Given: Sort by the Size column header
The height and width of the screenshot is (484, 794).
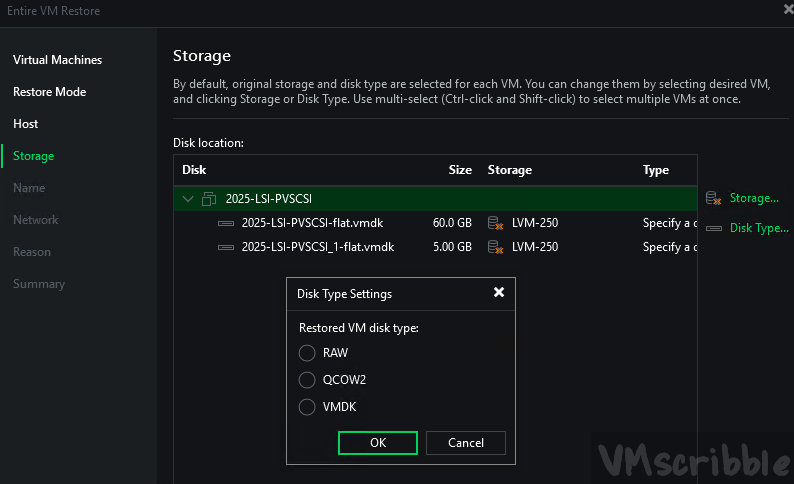Looking at the screenshot, I should click(x=460, y=170).
